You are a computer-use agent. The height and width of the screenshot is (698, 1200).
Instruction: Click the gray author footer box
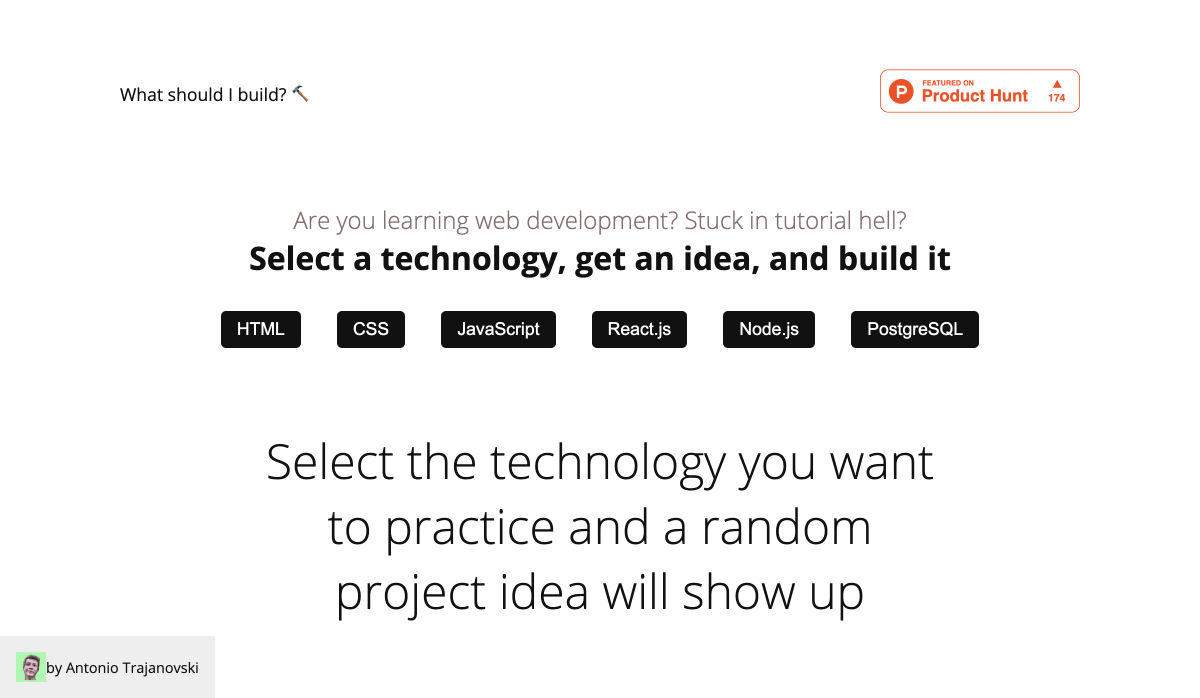(x=107, y=667)
